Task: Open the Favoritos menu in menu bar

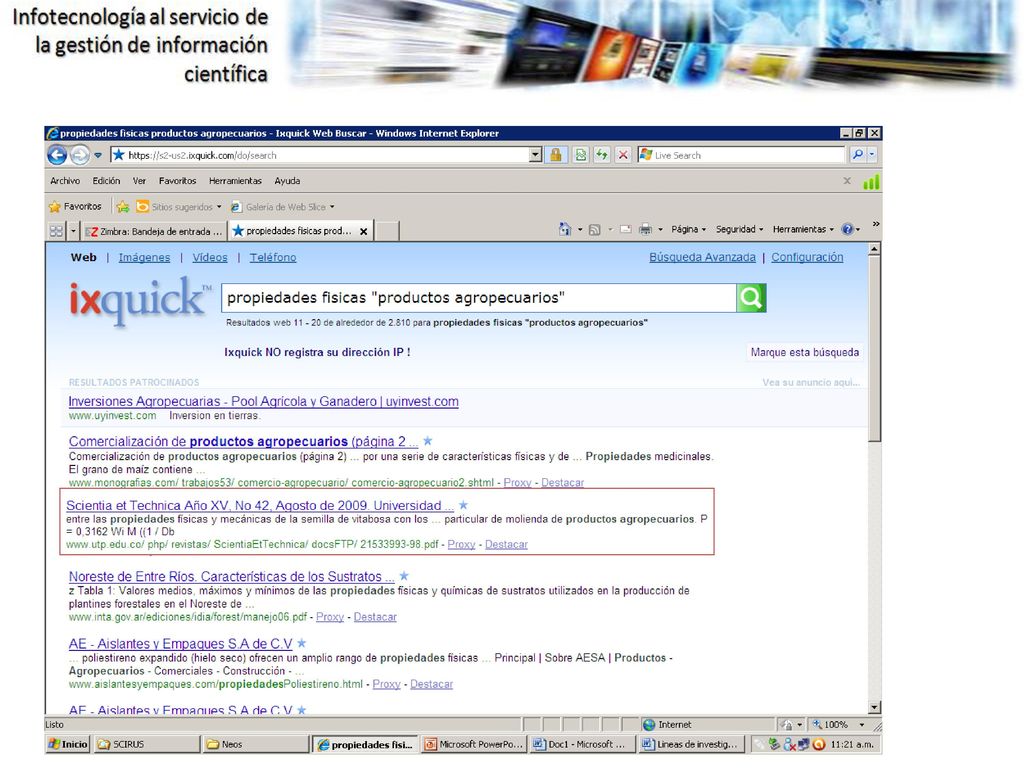Action: click(x=177, y=181)
